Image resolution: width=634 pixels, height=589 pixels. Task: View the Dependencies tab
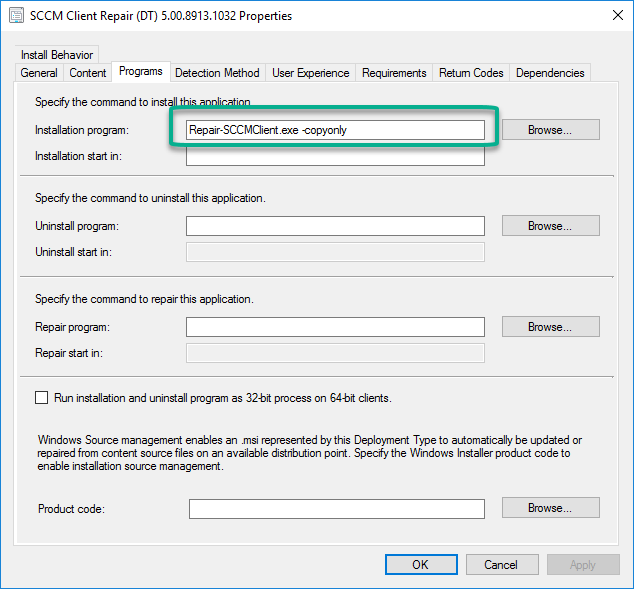click(550, 73)
